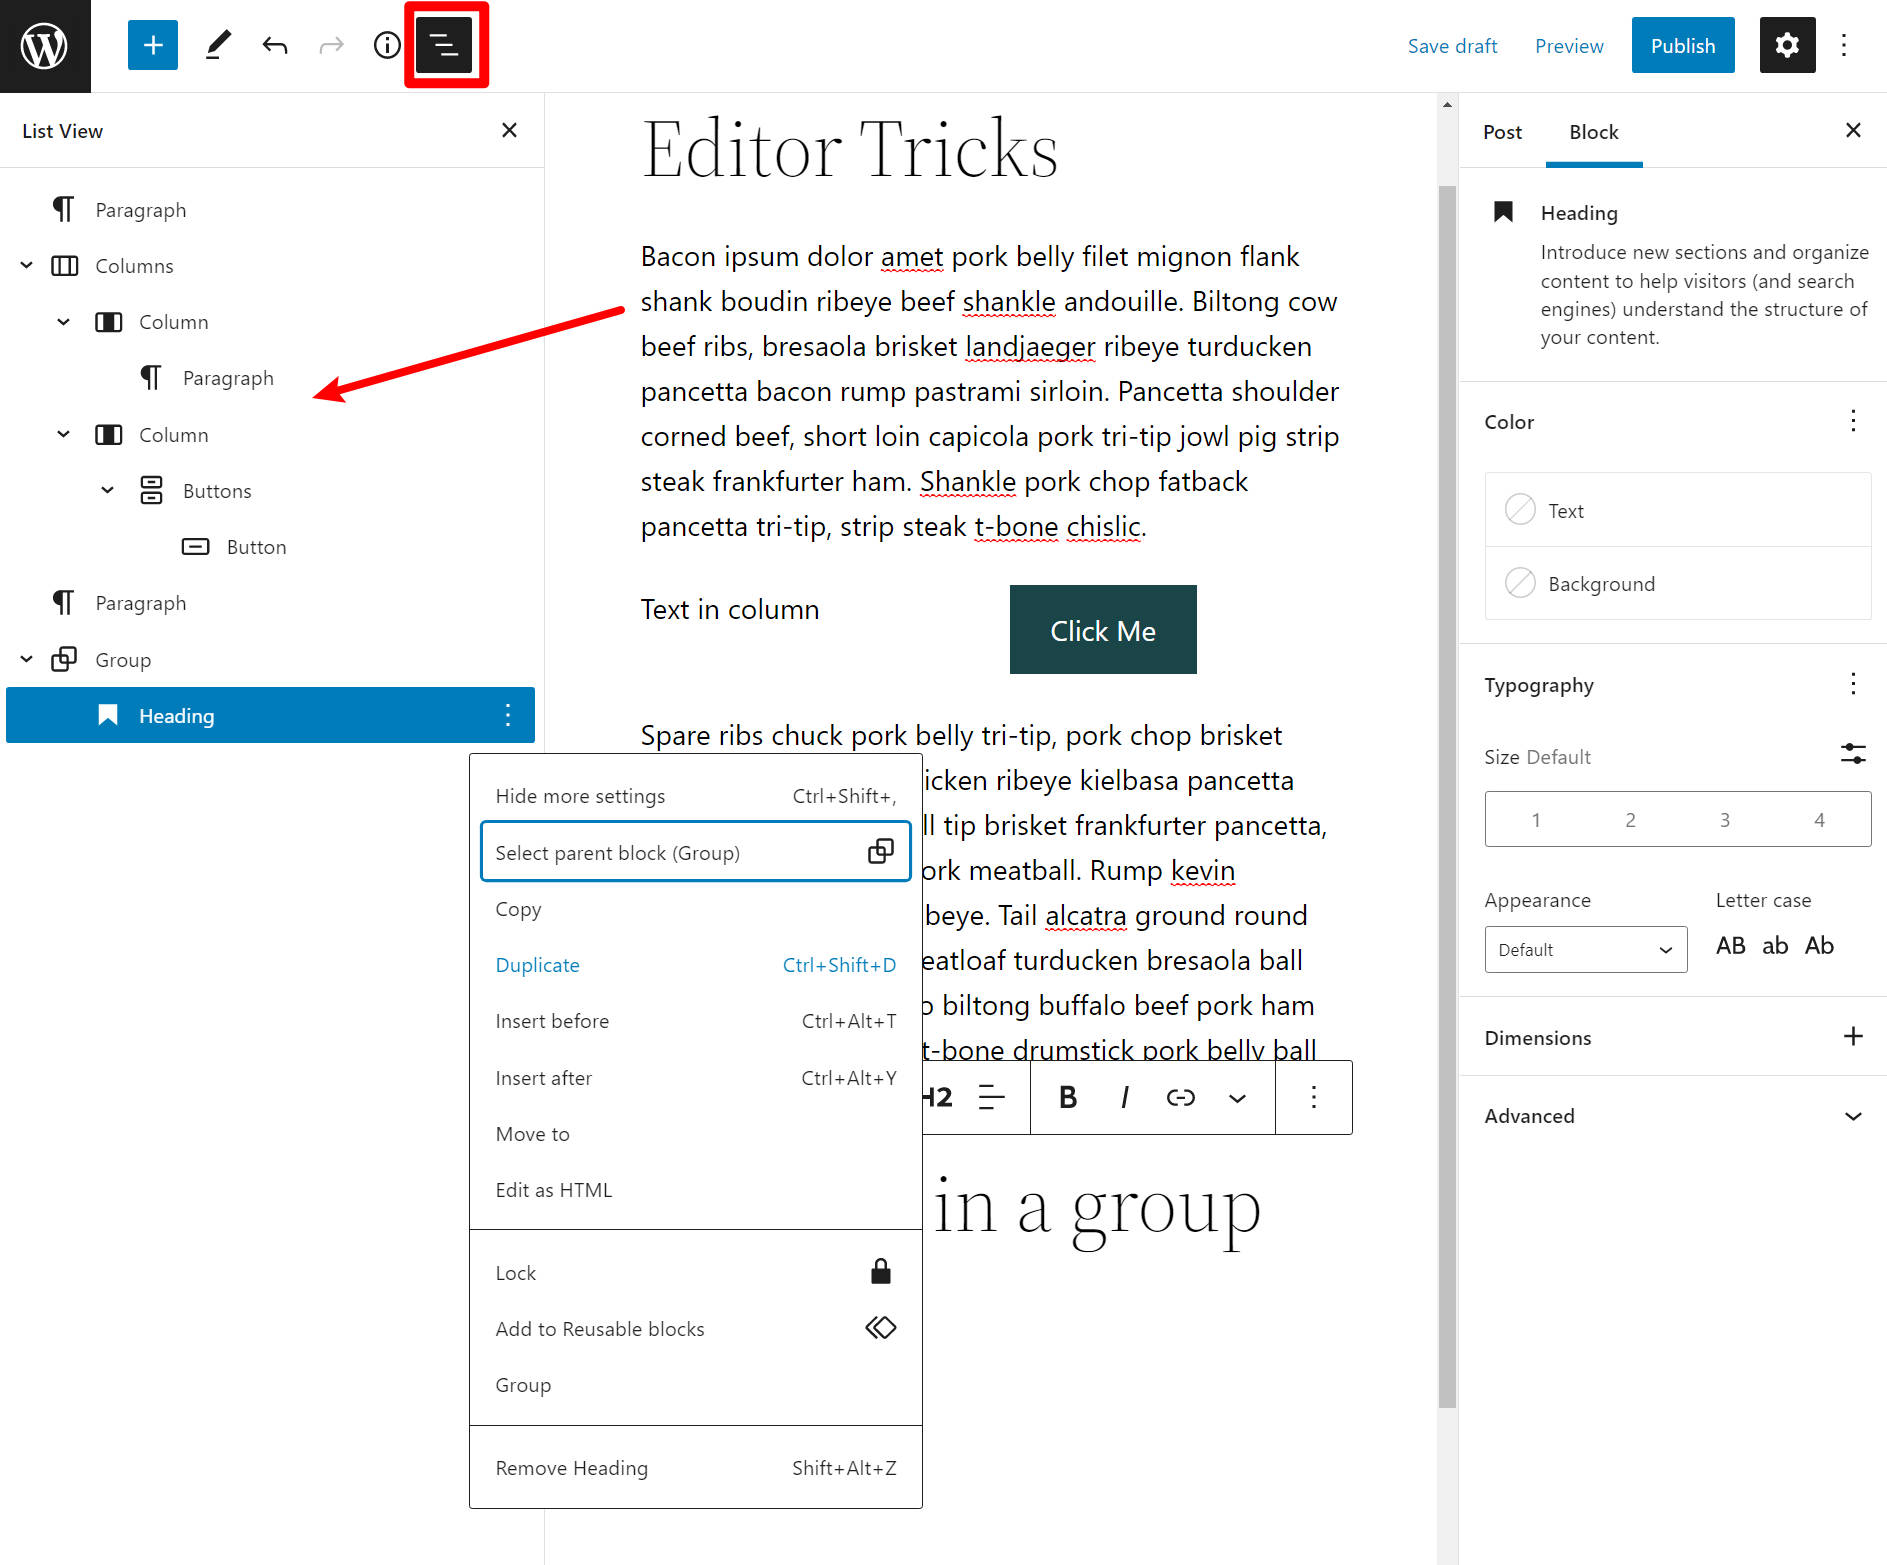Viewport: 1887px width, 1565px height.
Task: Switch to the Post tab
Action: (1502, 132)
